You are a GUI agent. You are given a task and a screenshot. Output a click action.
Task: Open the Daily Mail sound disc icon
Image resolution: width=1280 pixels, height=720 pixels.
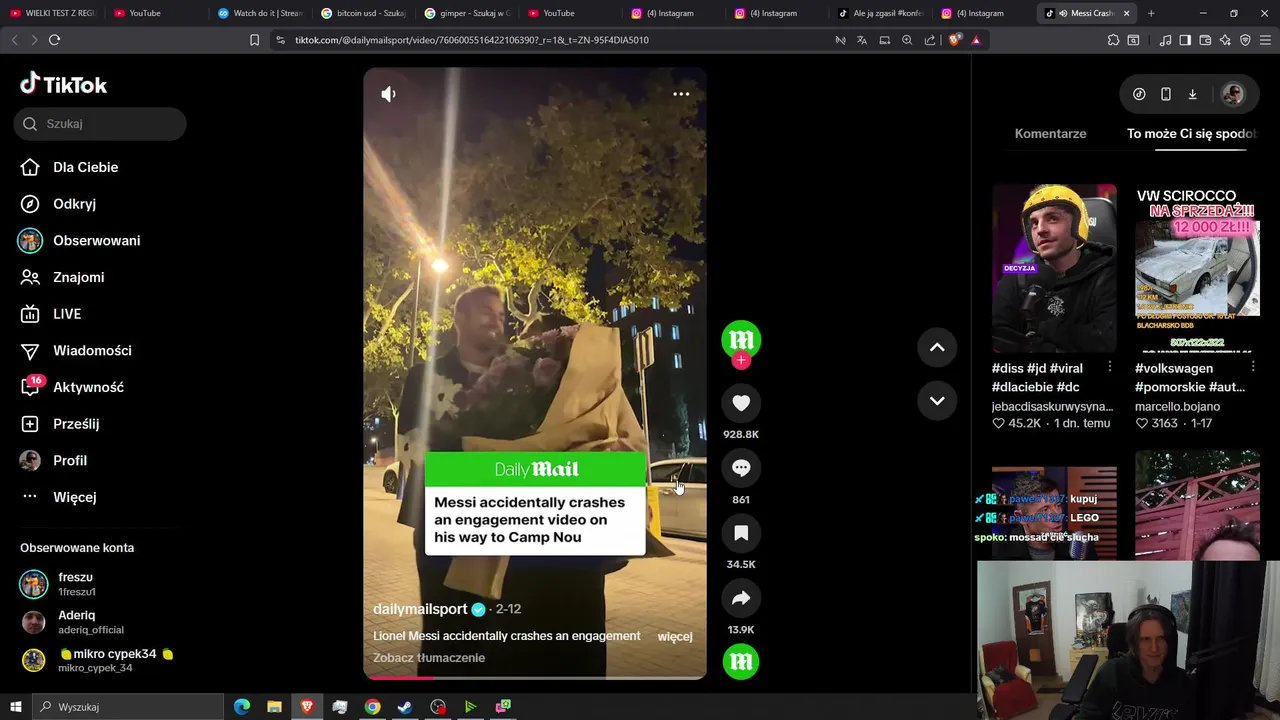click(741, 661)
